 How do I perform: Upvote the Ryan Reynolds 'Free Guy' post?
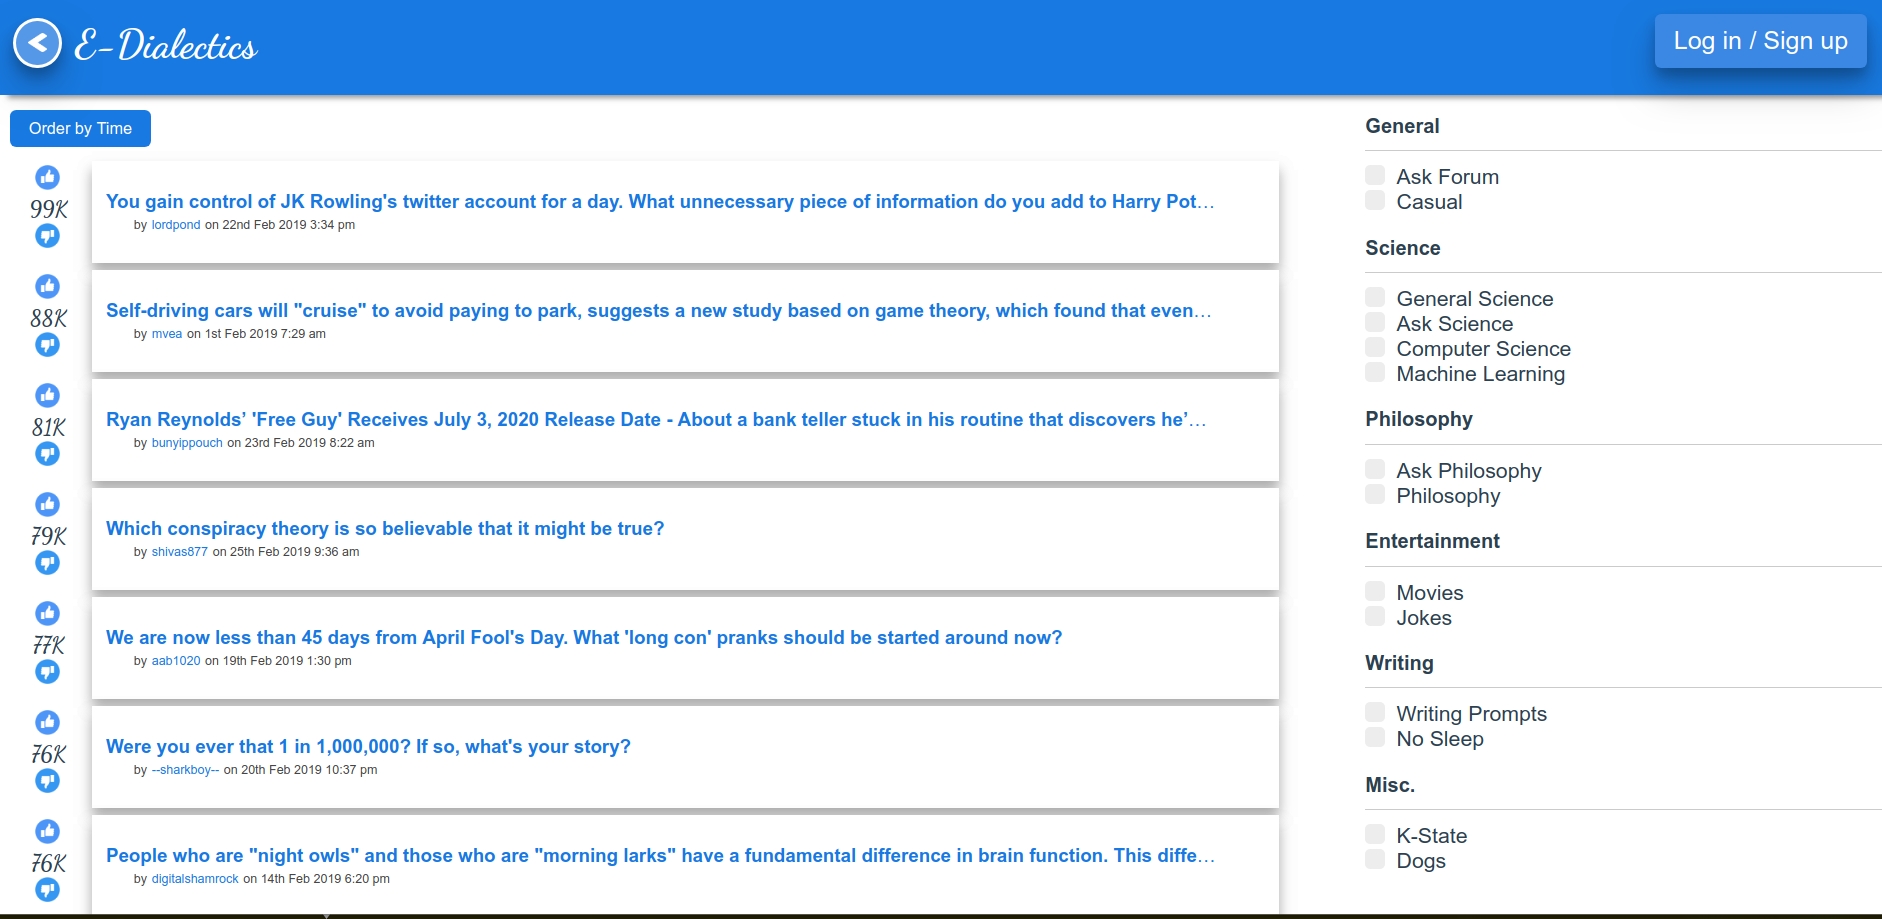click(48, 396)
